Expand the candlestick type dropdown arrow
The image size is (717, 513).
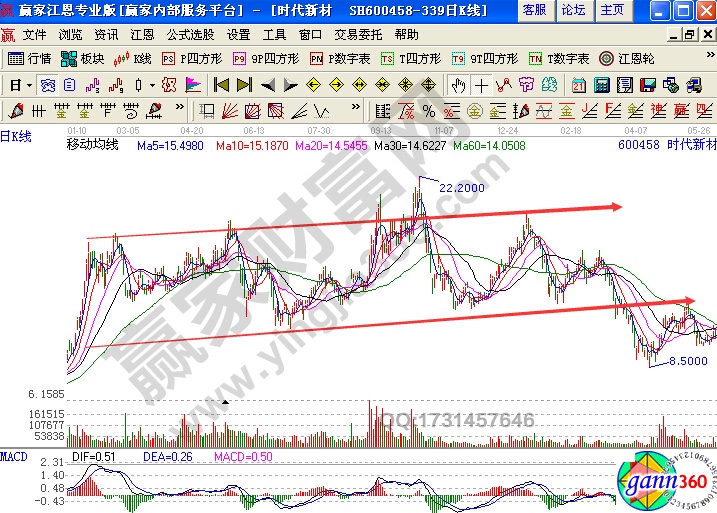tap(151, 85)
